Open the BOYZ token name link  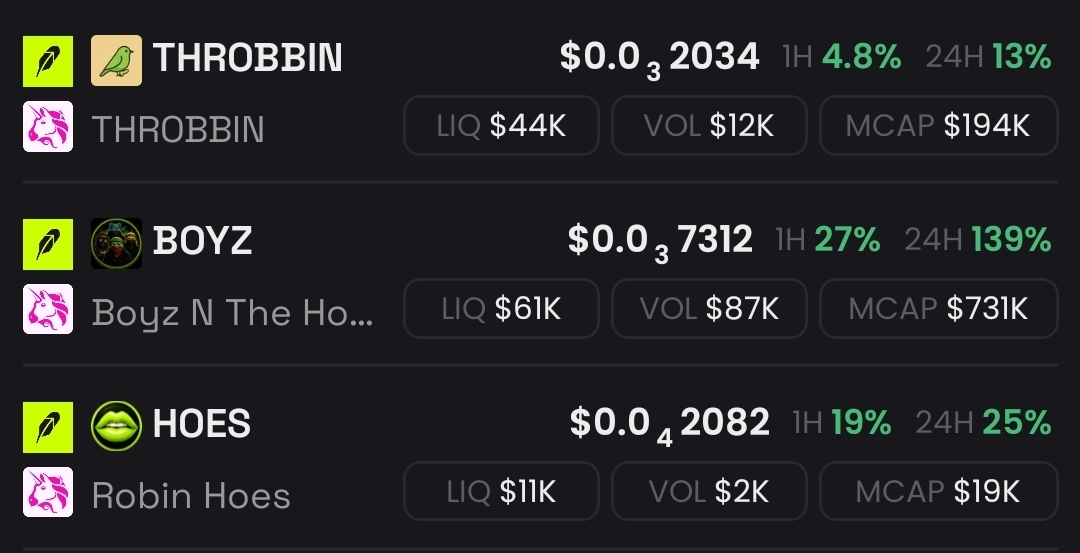click(x=202, y=240)
